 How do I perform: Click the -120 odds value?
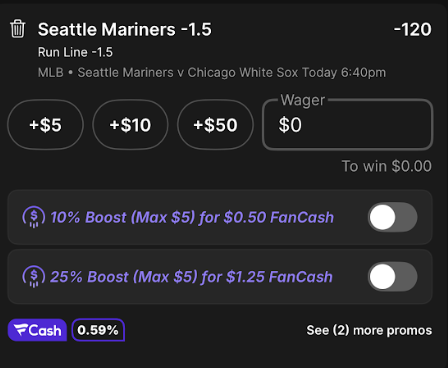coord(413,29)
